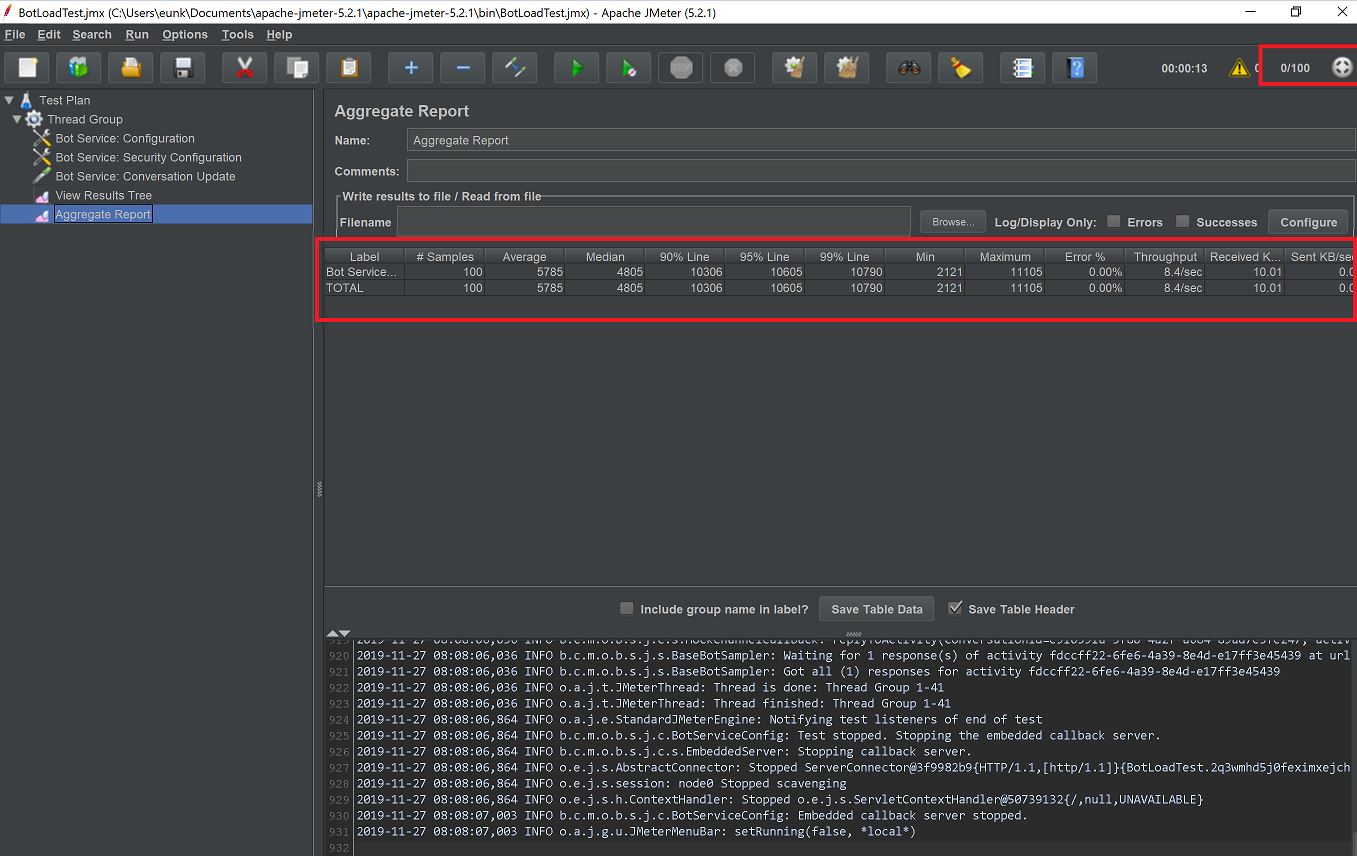Image resolution: width=1357 pixels, height=856 pixels.
Task: Click the Error % column header
Action: pyautogui.click(x=1085, y=256)
